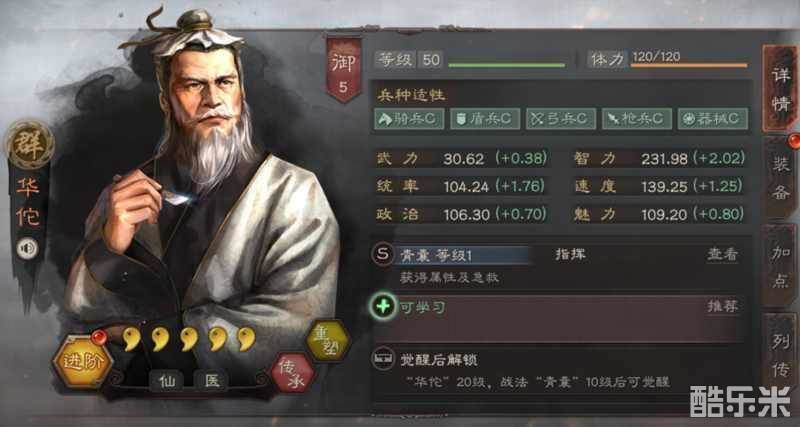Open the 传承 inheritance hexagon

pyautogui.click(x=292, y=373)
